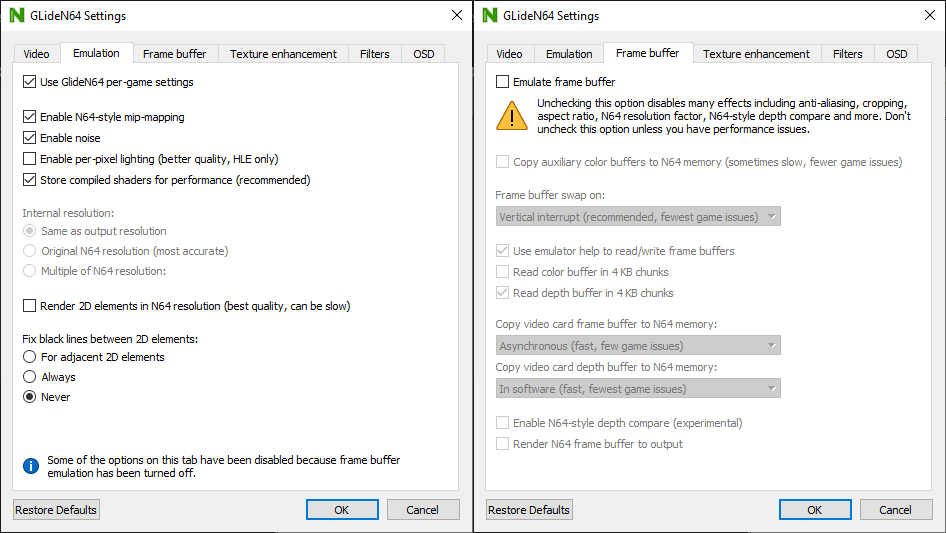Screen dimensions: 946x533
Task: Open the Frame buffer swap on dropdown
Action: coord(638,217)
